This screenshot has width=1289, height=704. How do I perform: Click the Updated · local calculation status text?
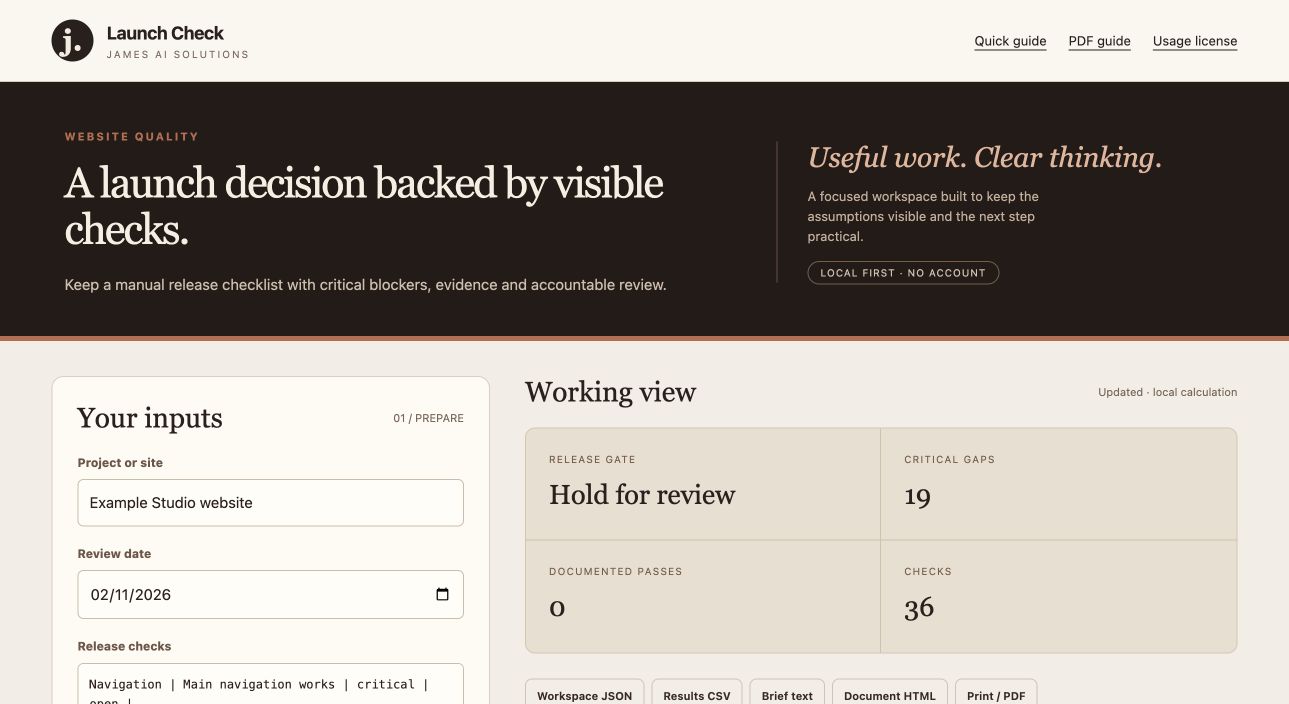[1167, 392]
